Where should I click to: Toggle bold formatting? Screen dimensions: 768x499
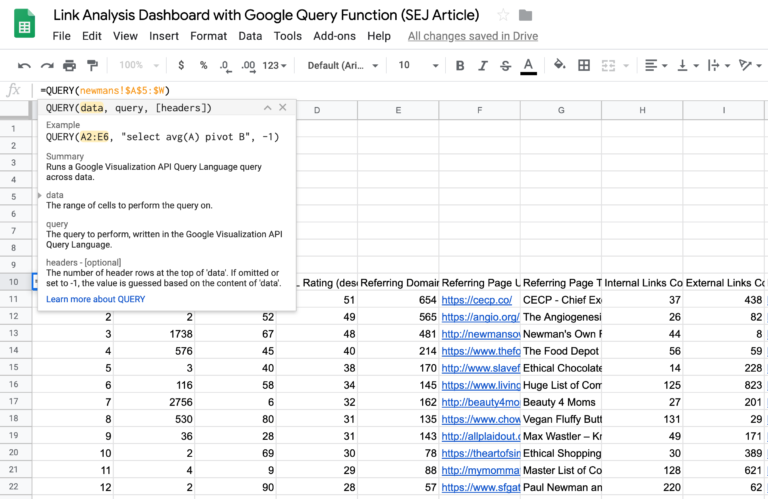tap(460, 66)
